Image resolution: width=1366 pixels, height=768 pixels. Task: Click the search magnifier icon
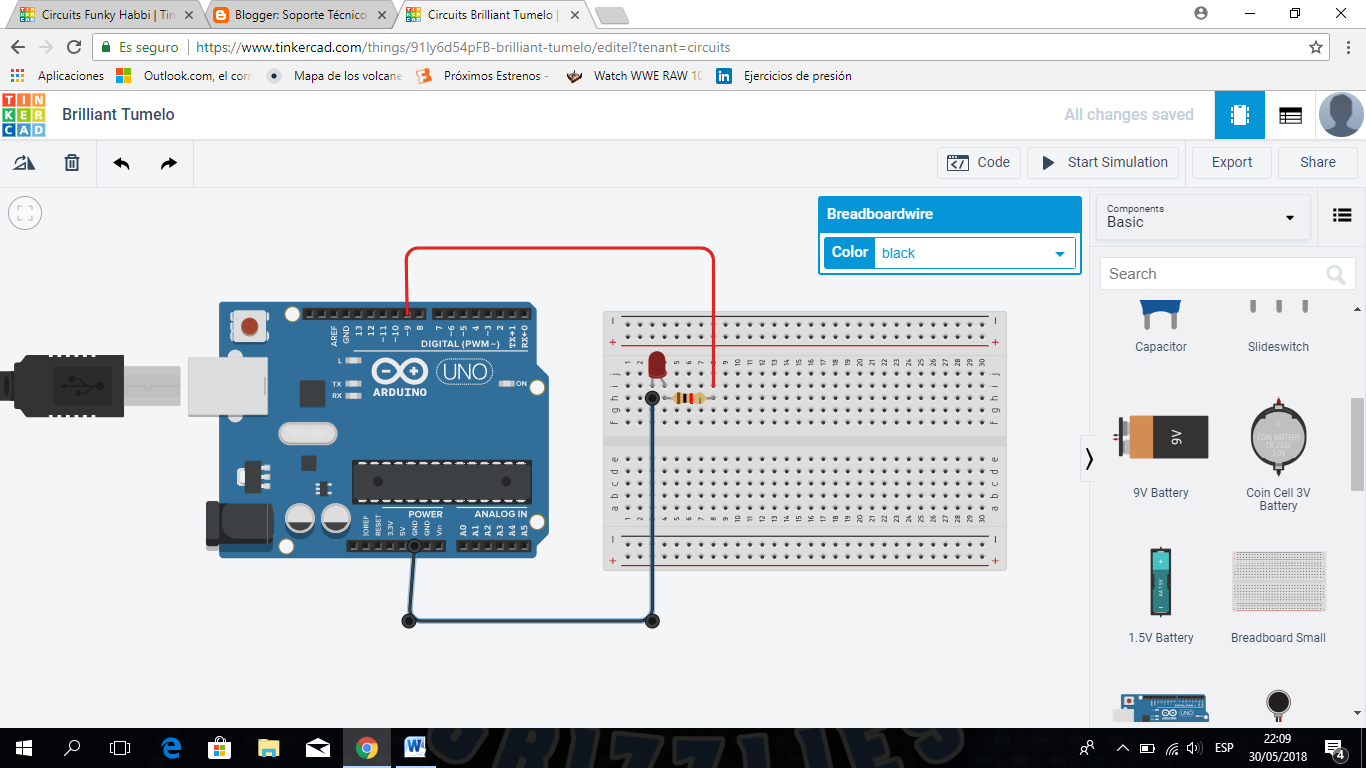[x=1338, y=273]
